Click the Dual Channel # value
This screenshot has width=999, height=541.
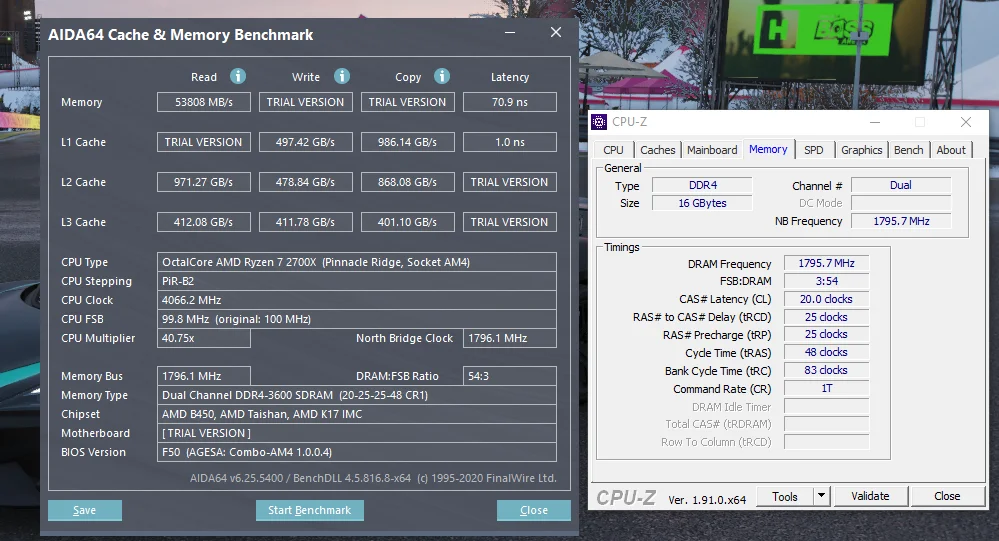[x=901, y=185]
